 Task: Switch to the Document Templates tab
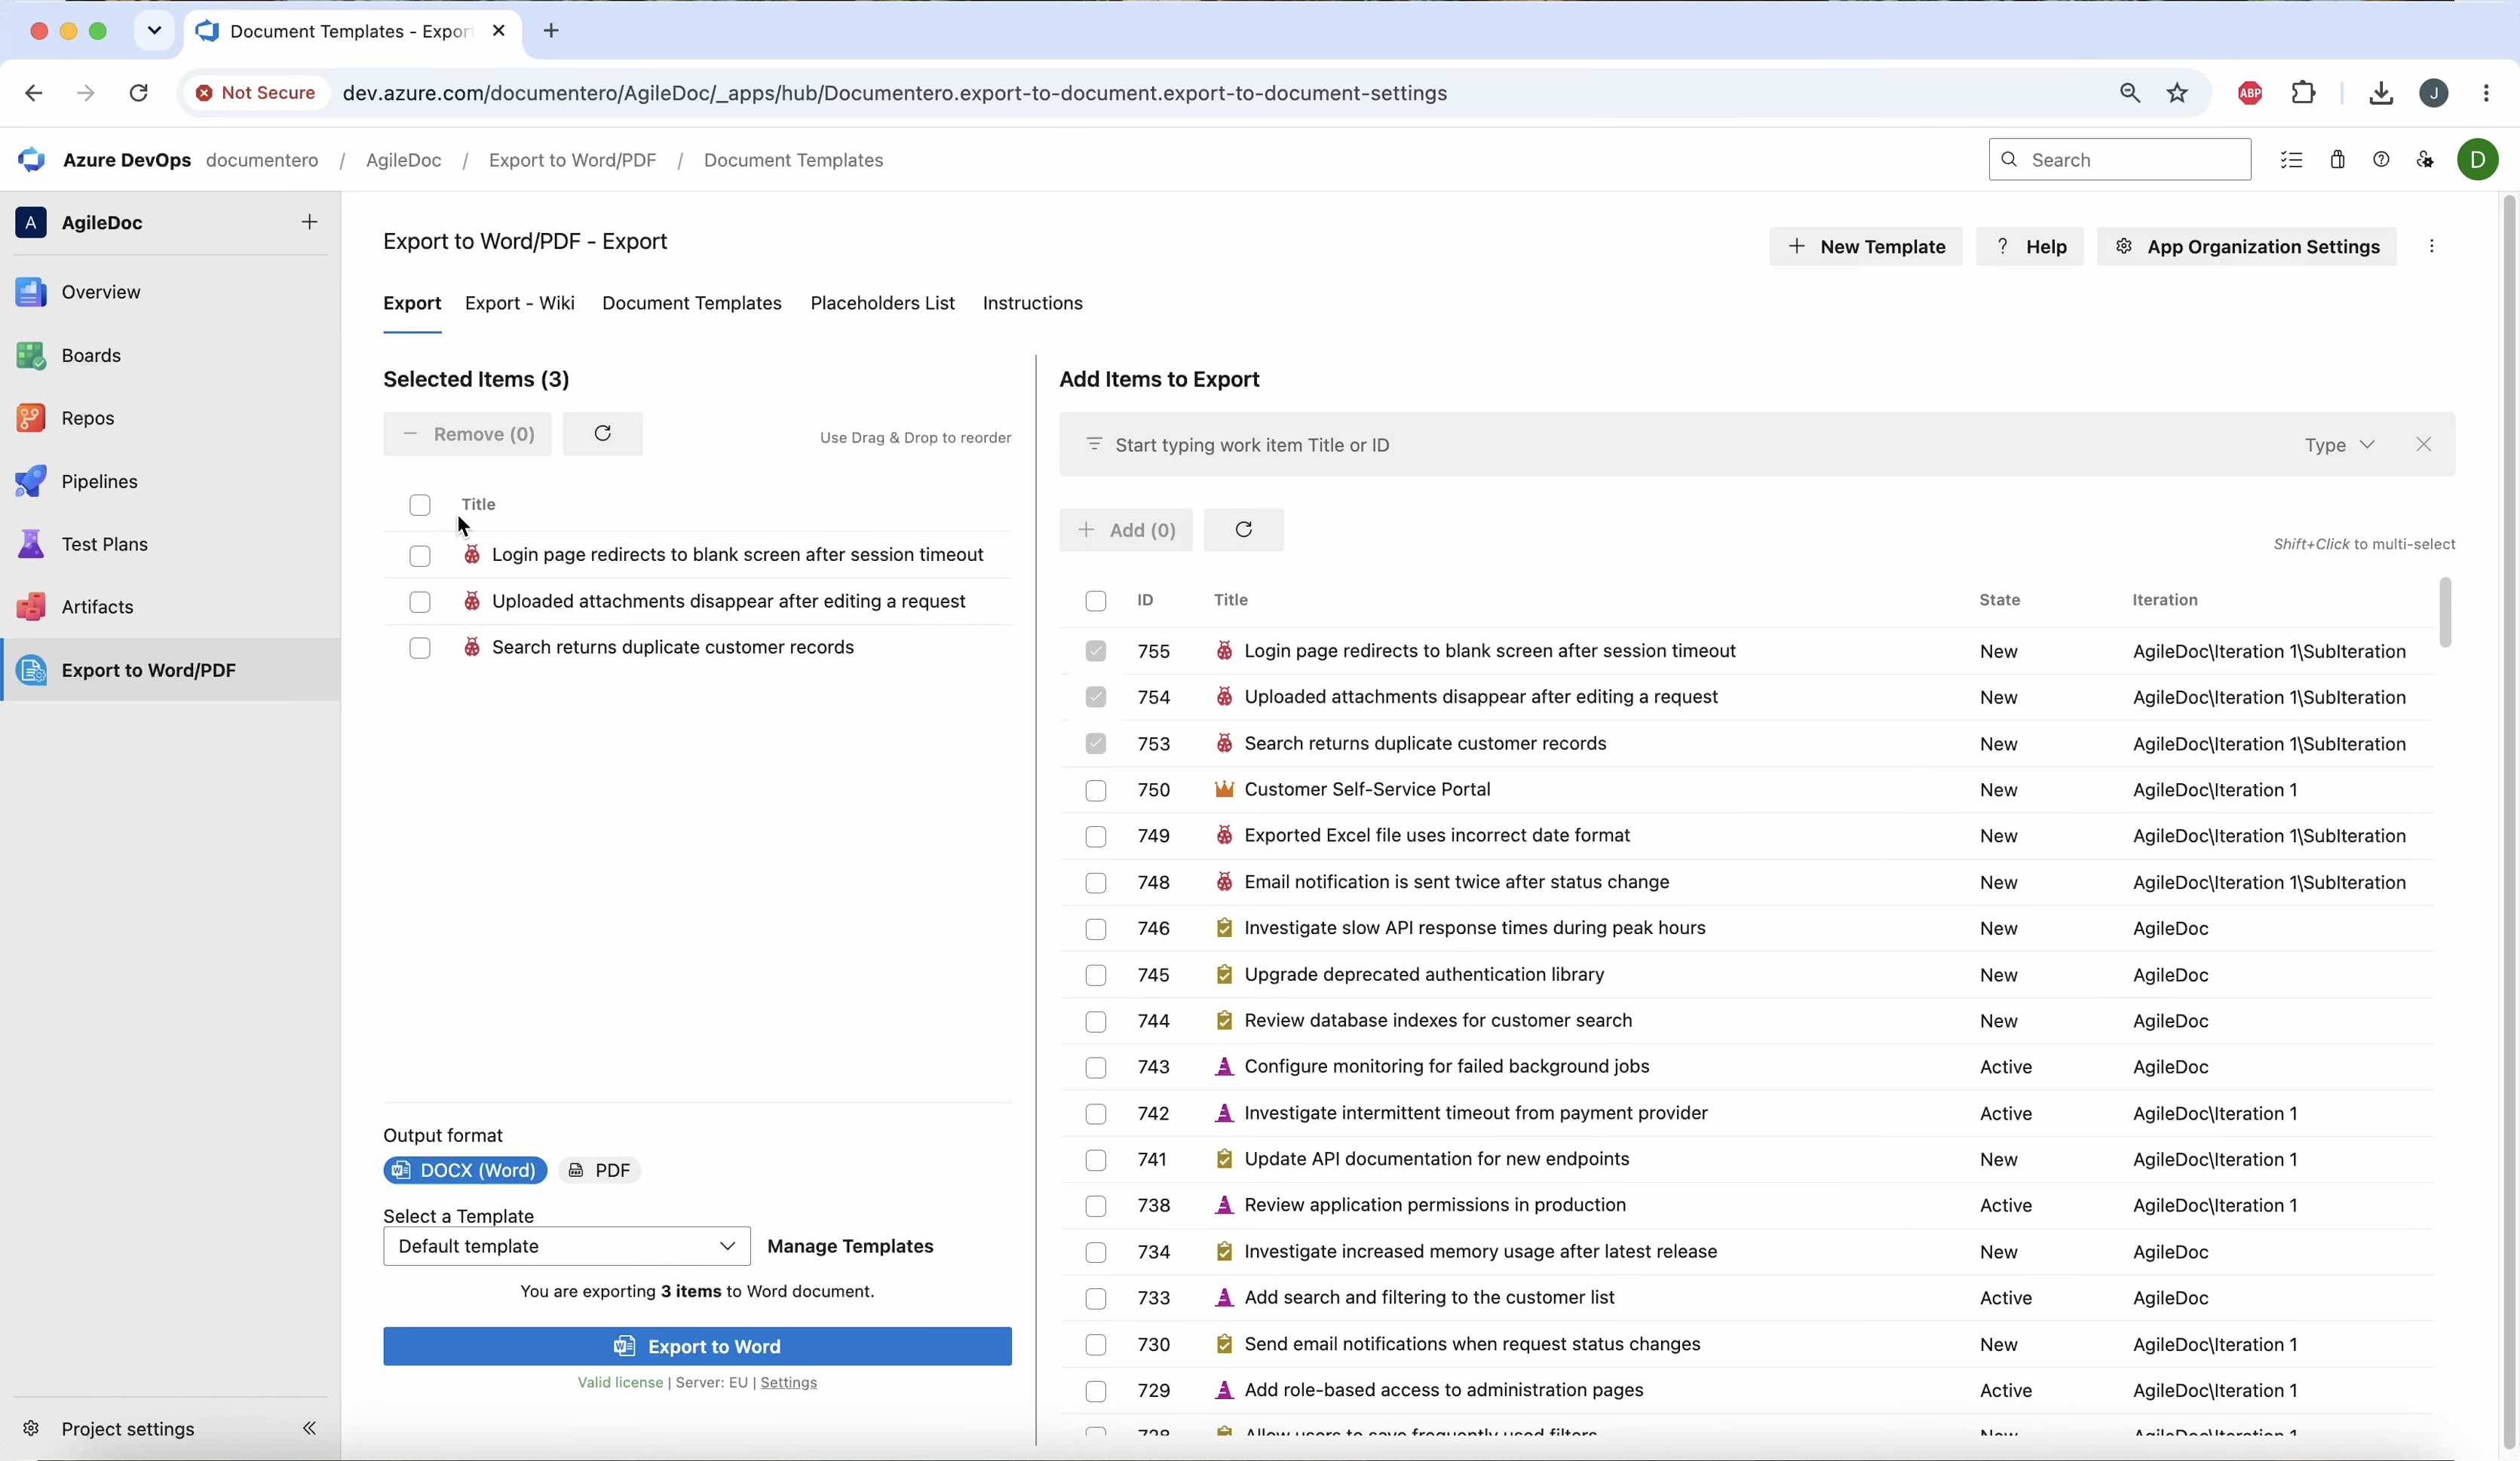691,303
